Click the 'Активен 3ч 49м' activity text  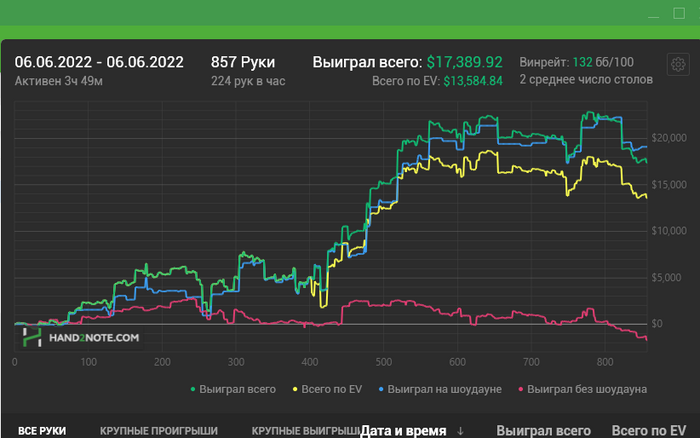58,81
